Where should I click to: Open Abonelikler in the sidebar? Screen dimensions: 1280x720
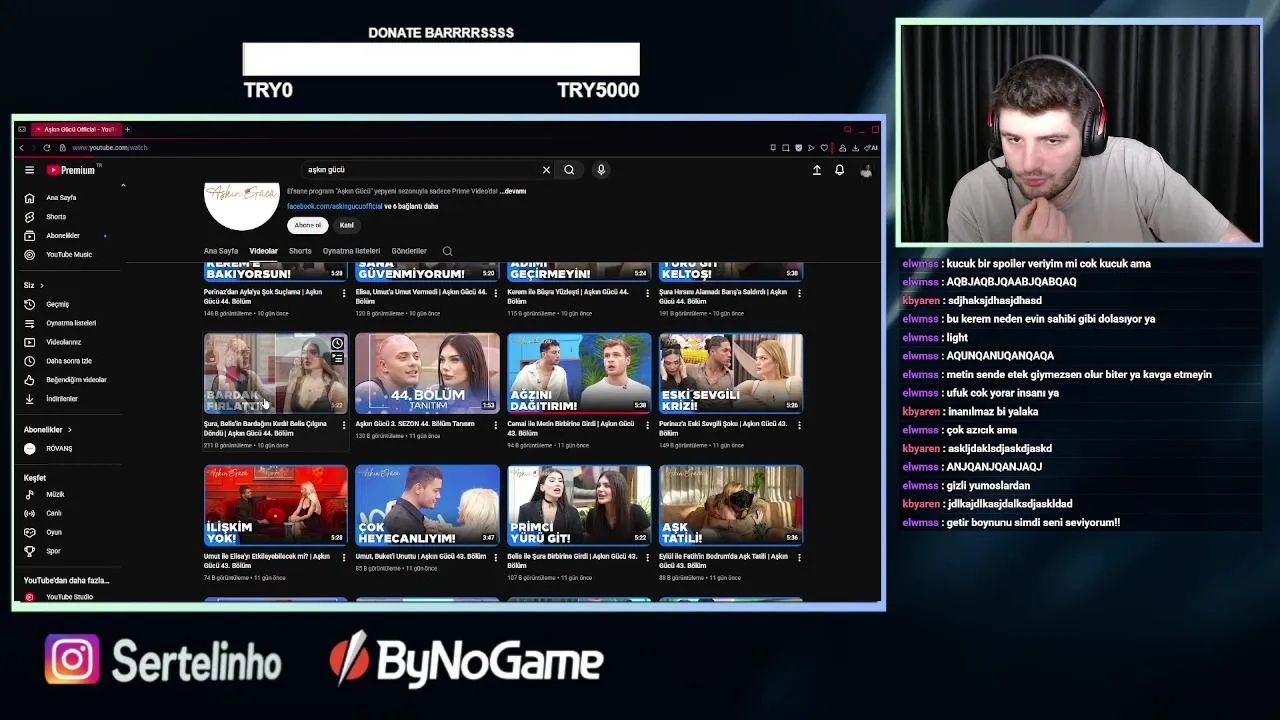65,236
